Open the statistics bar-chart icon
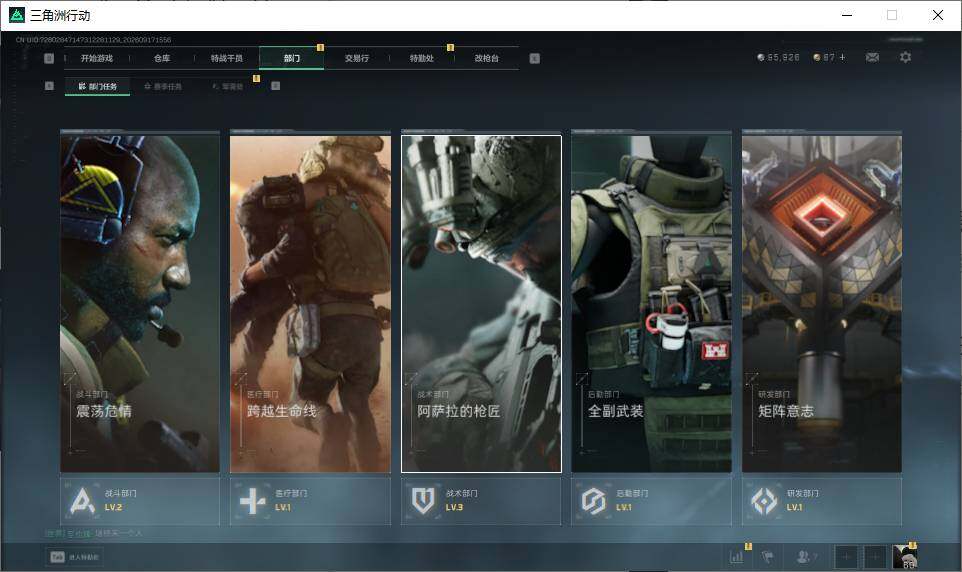Screen dimensions: 962x572 point(736,557)
